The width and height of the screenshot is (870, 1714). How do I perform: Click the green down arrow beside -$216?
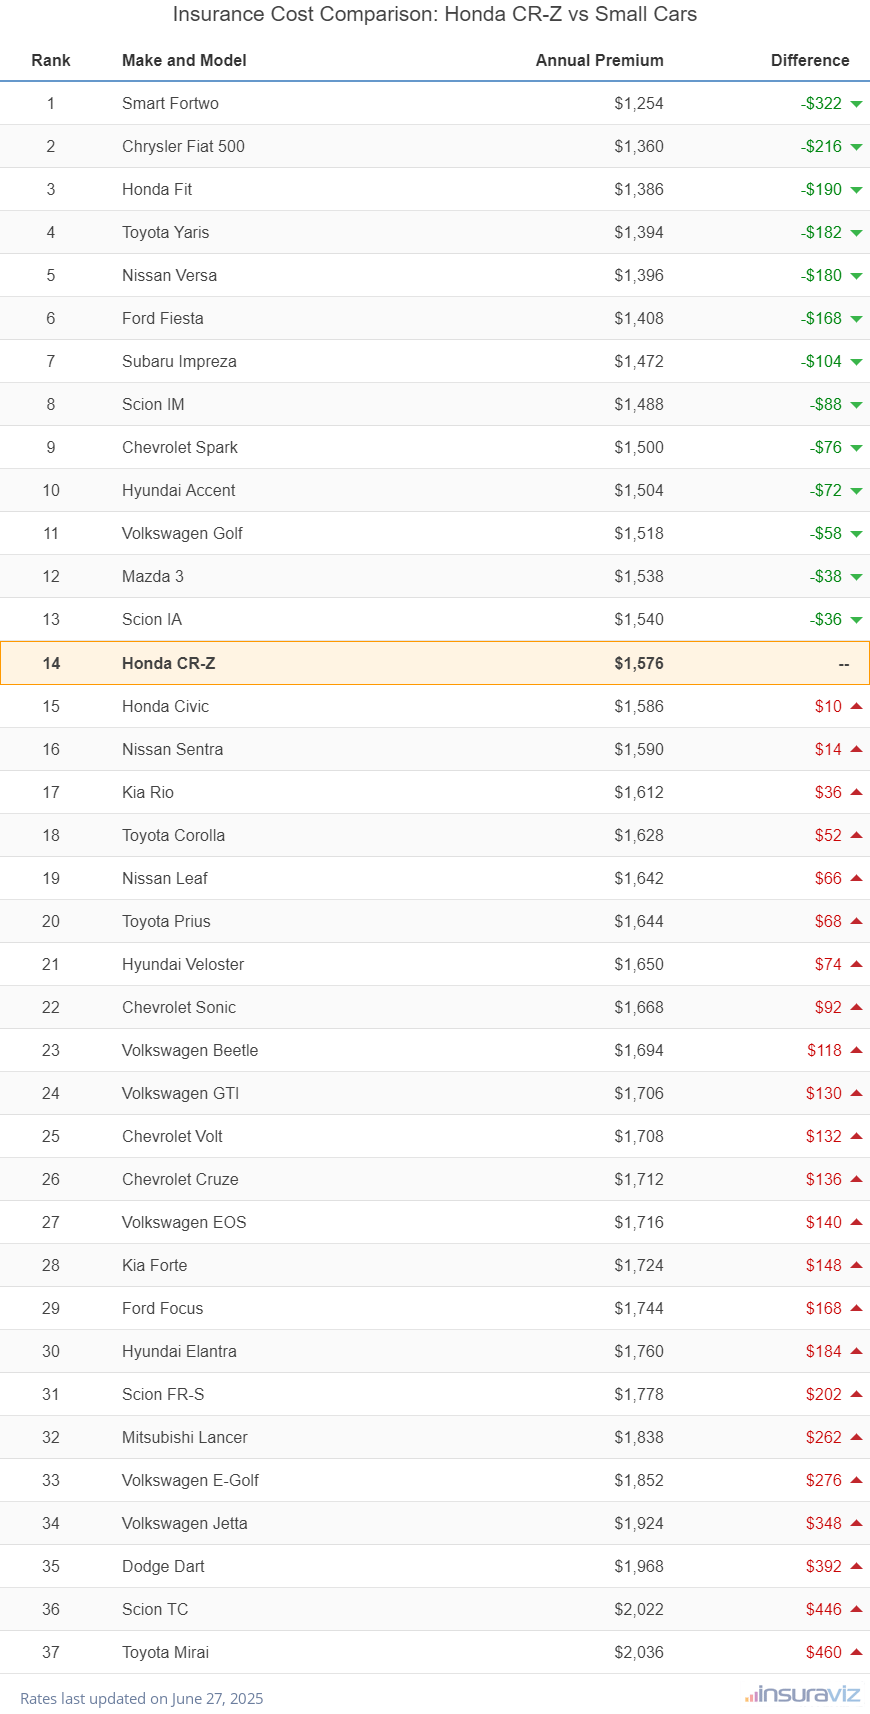point(856,147)
